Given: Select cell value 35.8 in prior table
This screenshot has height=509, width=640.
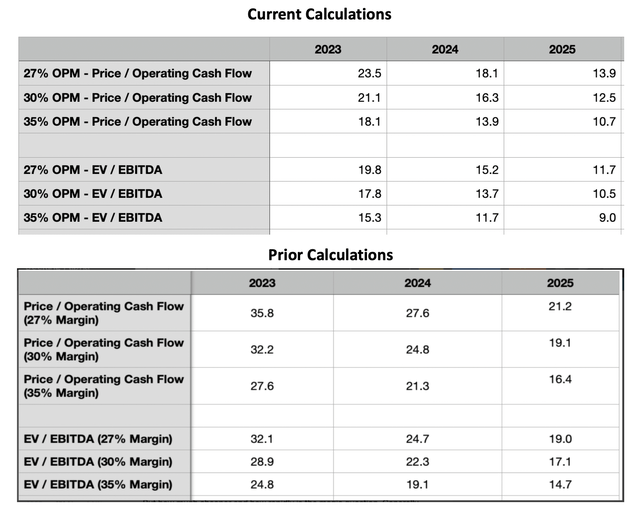Looking at the screenshot, I should [x=262, y=313].
